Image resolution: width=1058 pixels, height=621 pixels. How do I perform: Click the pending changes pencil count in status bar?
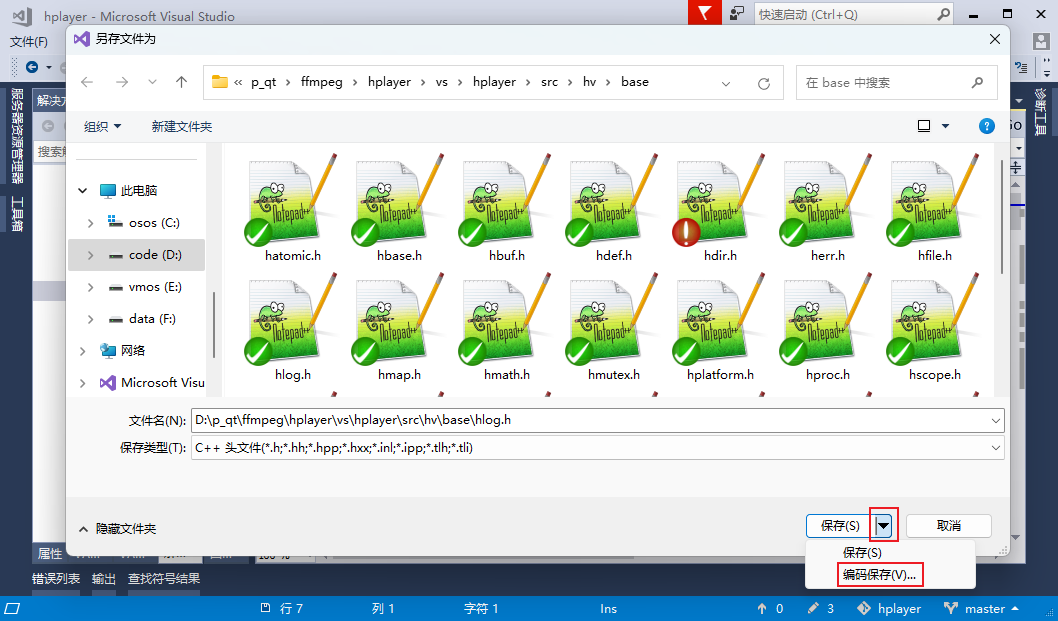point(820,609)
